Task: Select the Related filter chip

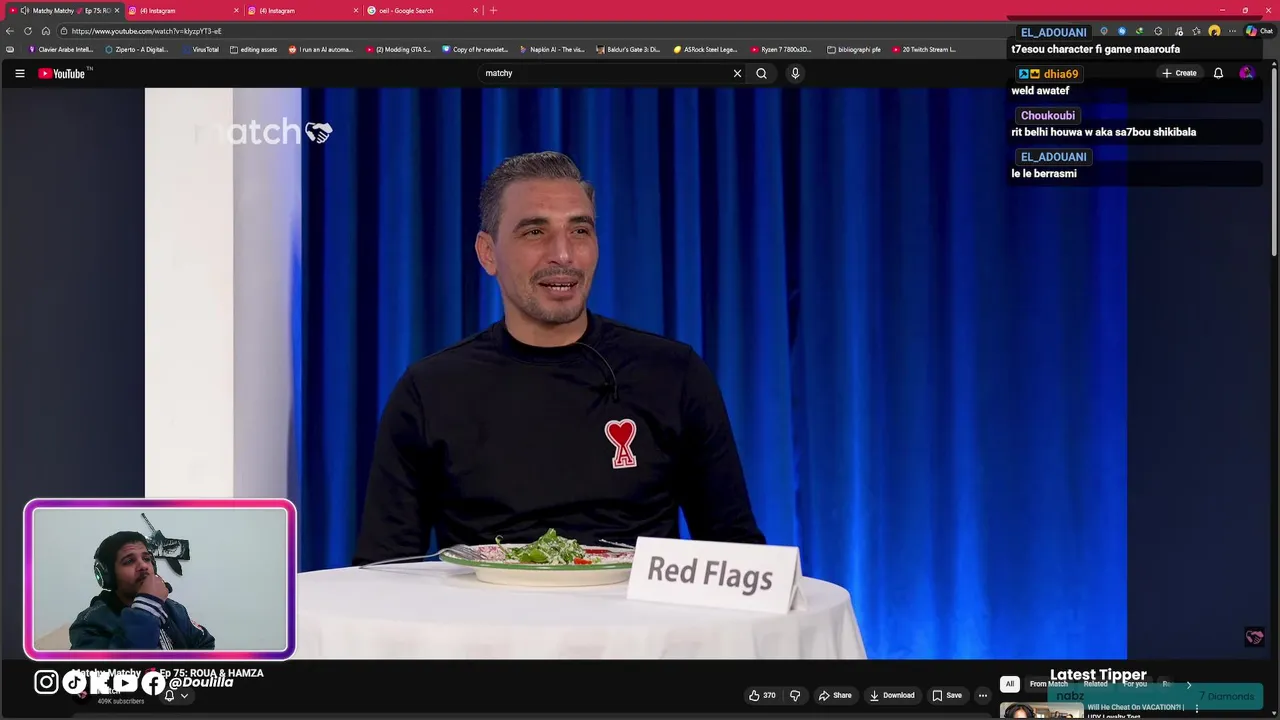Action: [1095, 684]
